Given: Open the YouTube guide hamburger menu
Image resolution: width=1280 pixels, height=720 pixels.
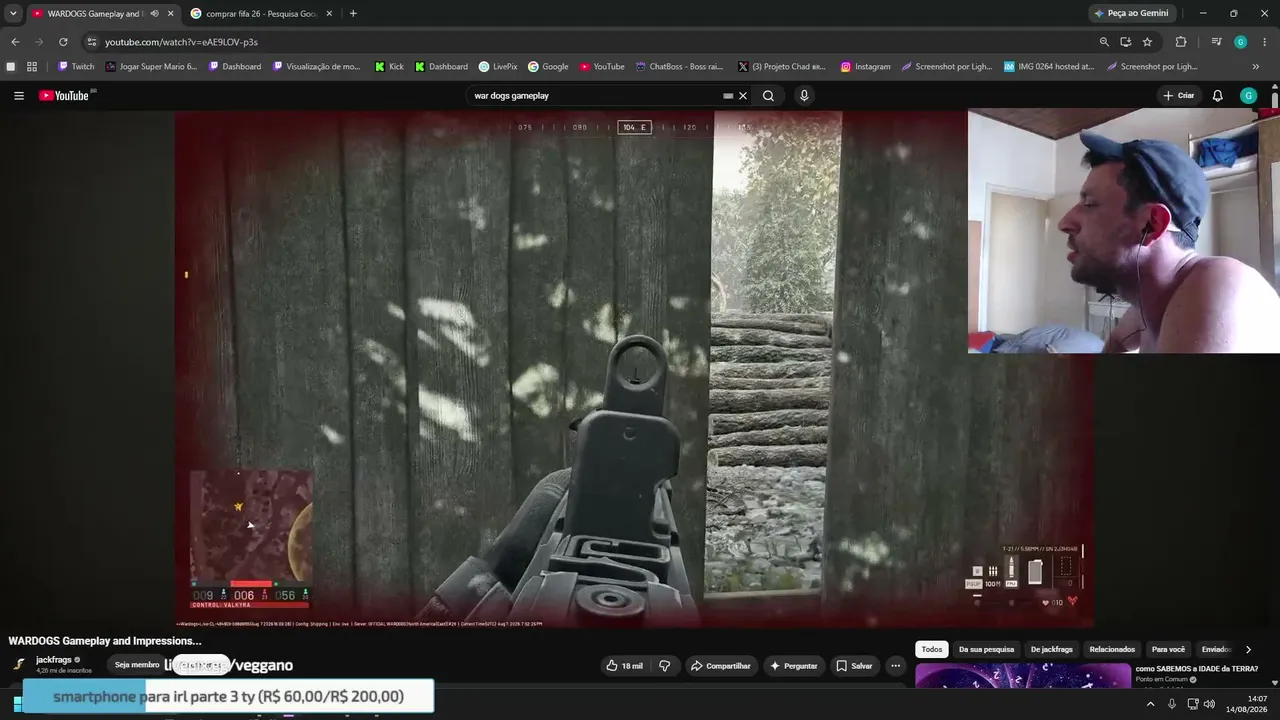Looking at the screenshot, I should click(x=19, y=96).
